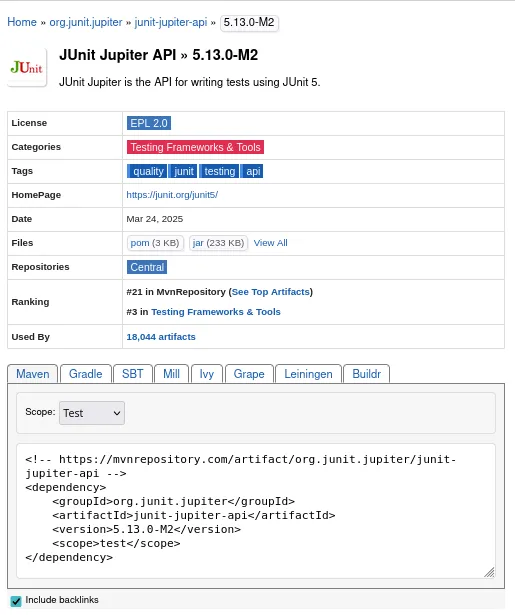Screen dimensions: 515x615
Task: Click the Mar 24, 2025 date text
Action: click(x=155, y=219)
